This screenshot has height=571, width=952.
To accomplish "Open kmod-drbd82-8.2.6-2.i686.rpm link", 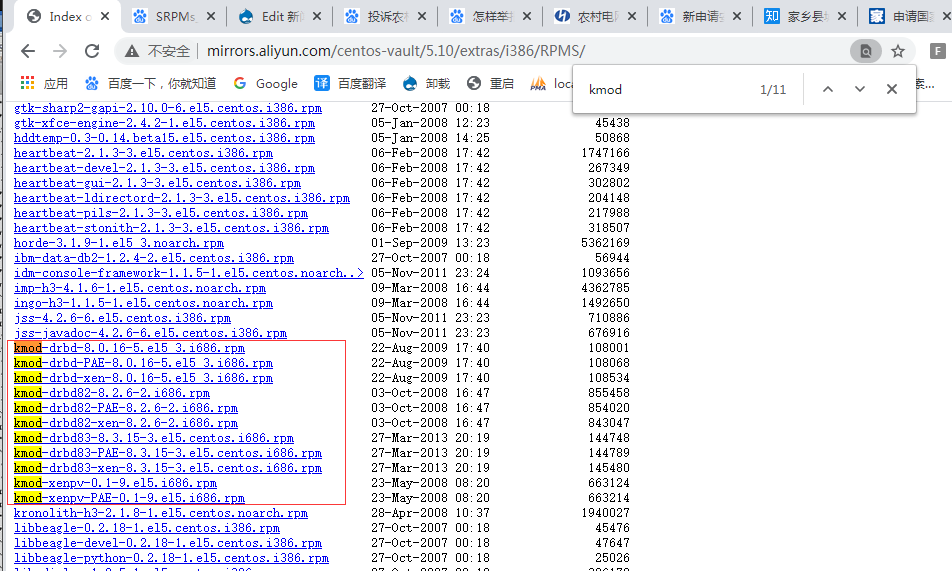I will click(112, 393).
